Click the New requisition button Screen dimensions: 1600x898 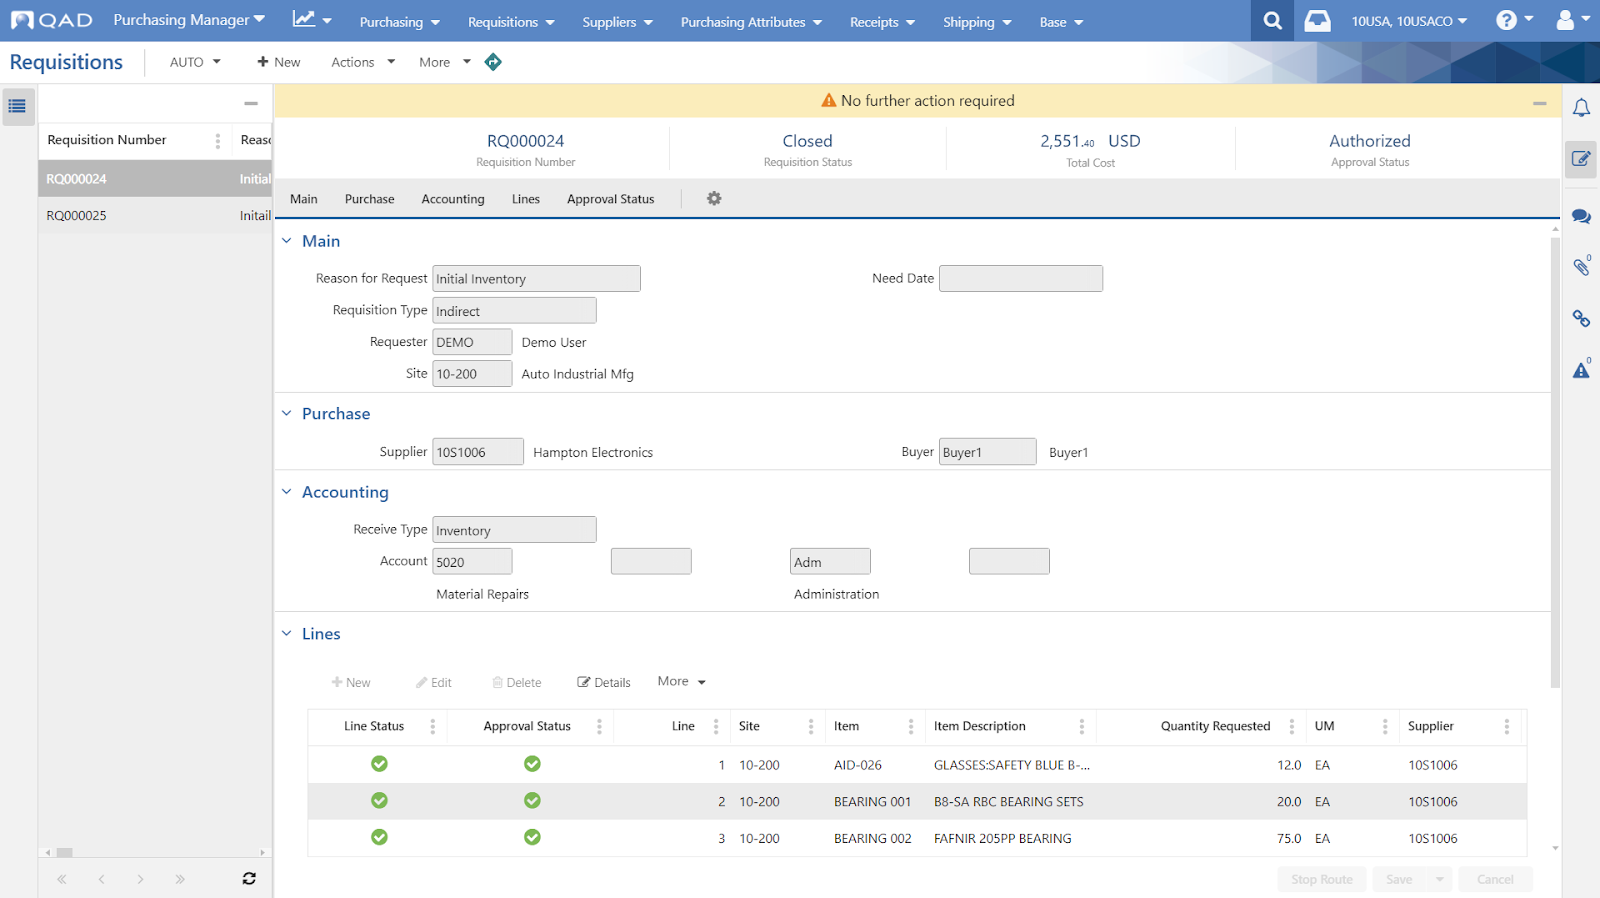click(278, 62)
